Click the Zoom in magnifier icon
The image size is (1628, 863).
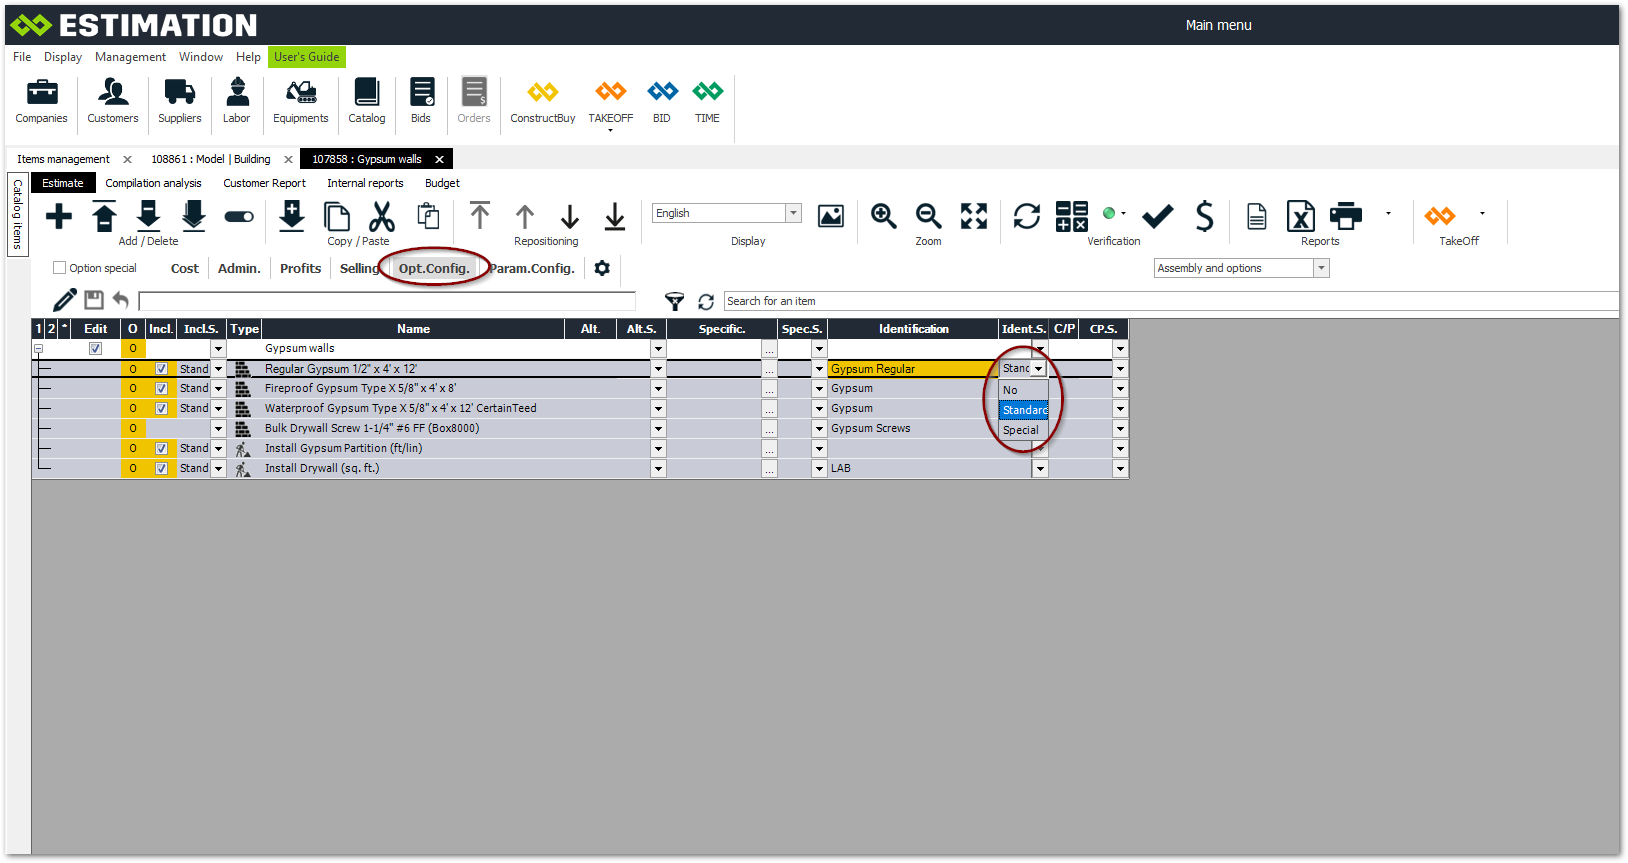pyautogui.click(x=883, y=216)
